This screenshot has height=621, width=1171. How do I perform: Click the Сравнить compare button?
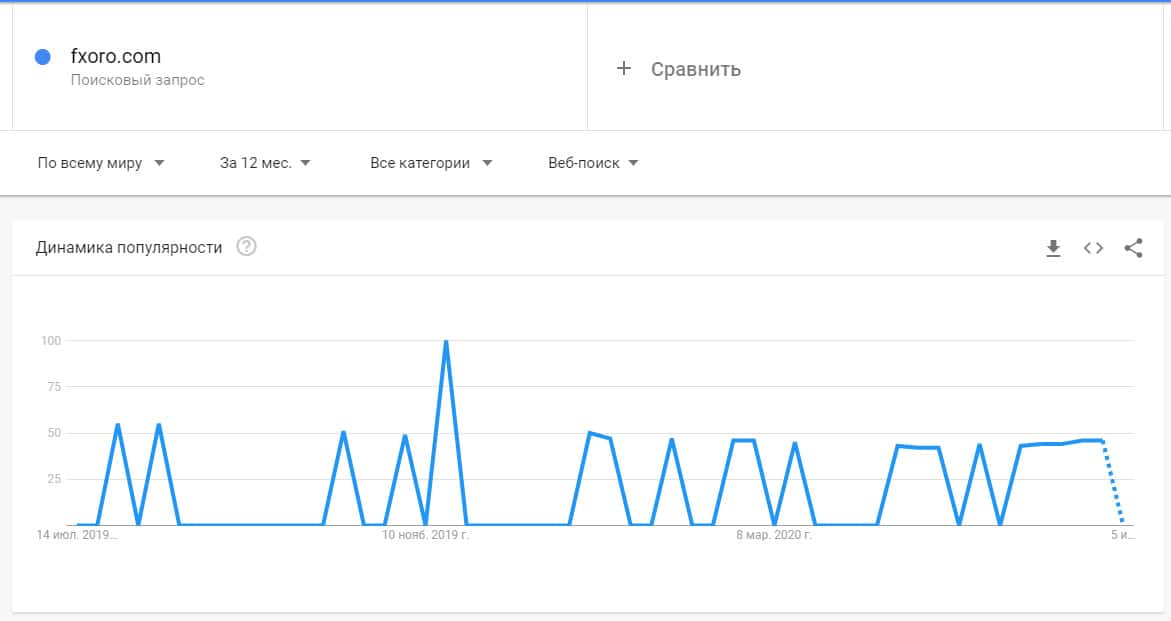tap(695, 69)
